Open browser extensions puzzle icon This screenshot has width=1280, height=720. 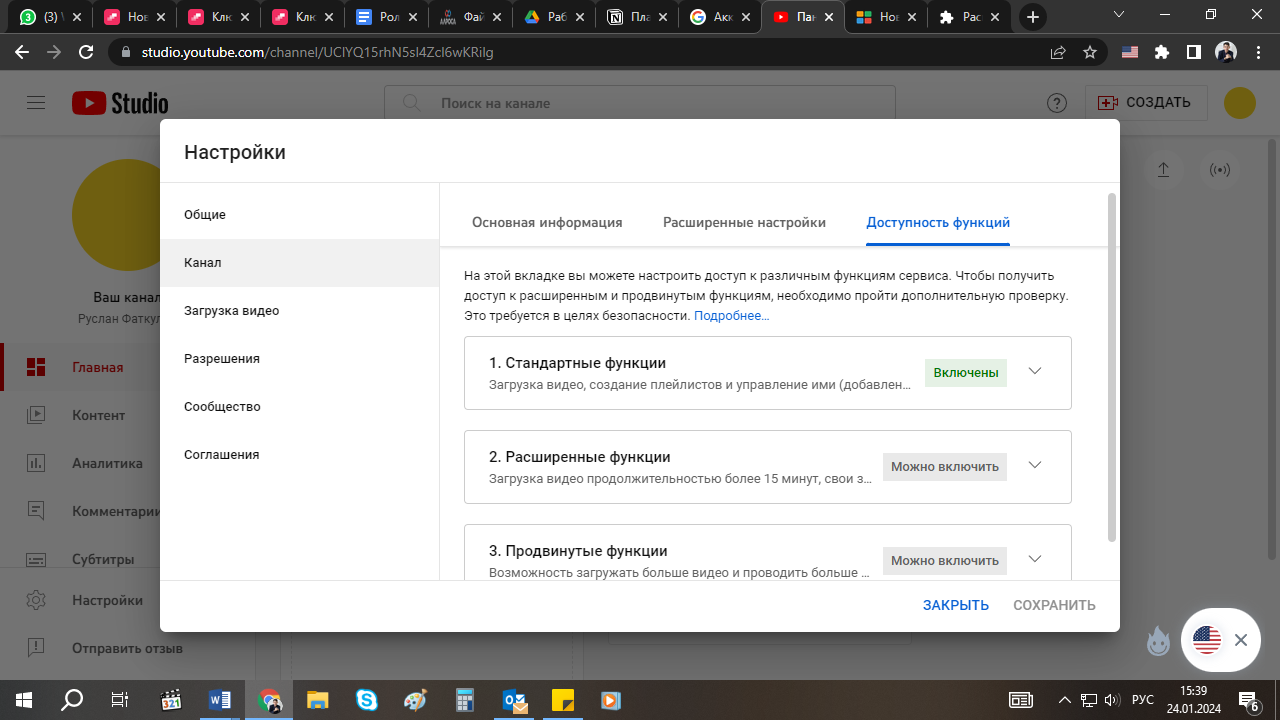[x=1161, y=52]
